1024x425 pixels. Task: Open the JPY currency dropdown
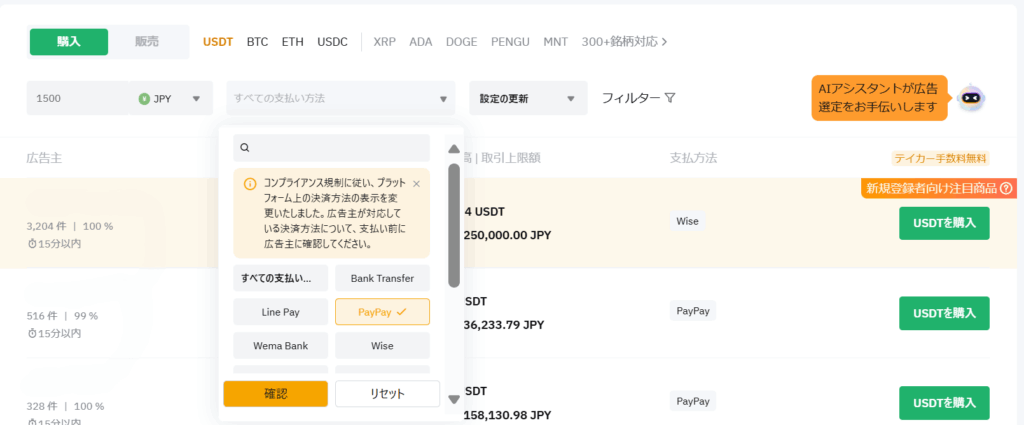[x=170, y=98]
